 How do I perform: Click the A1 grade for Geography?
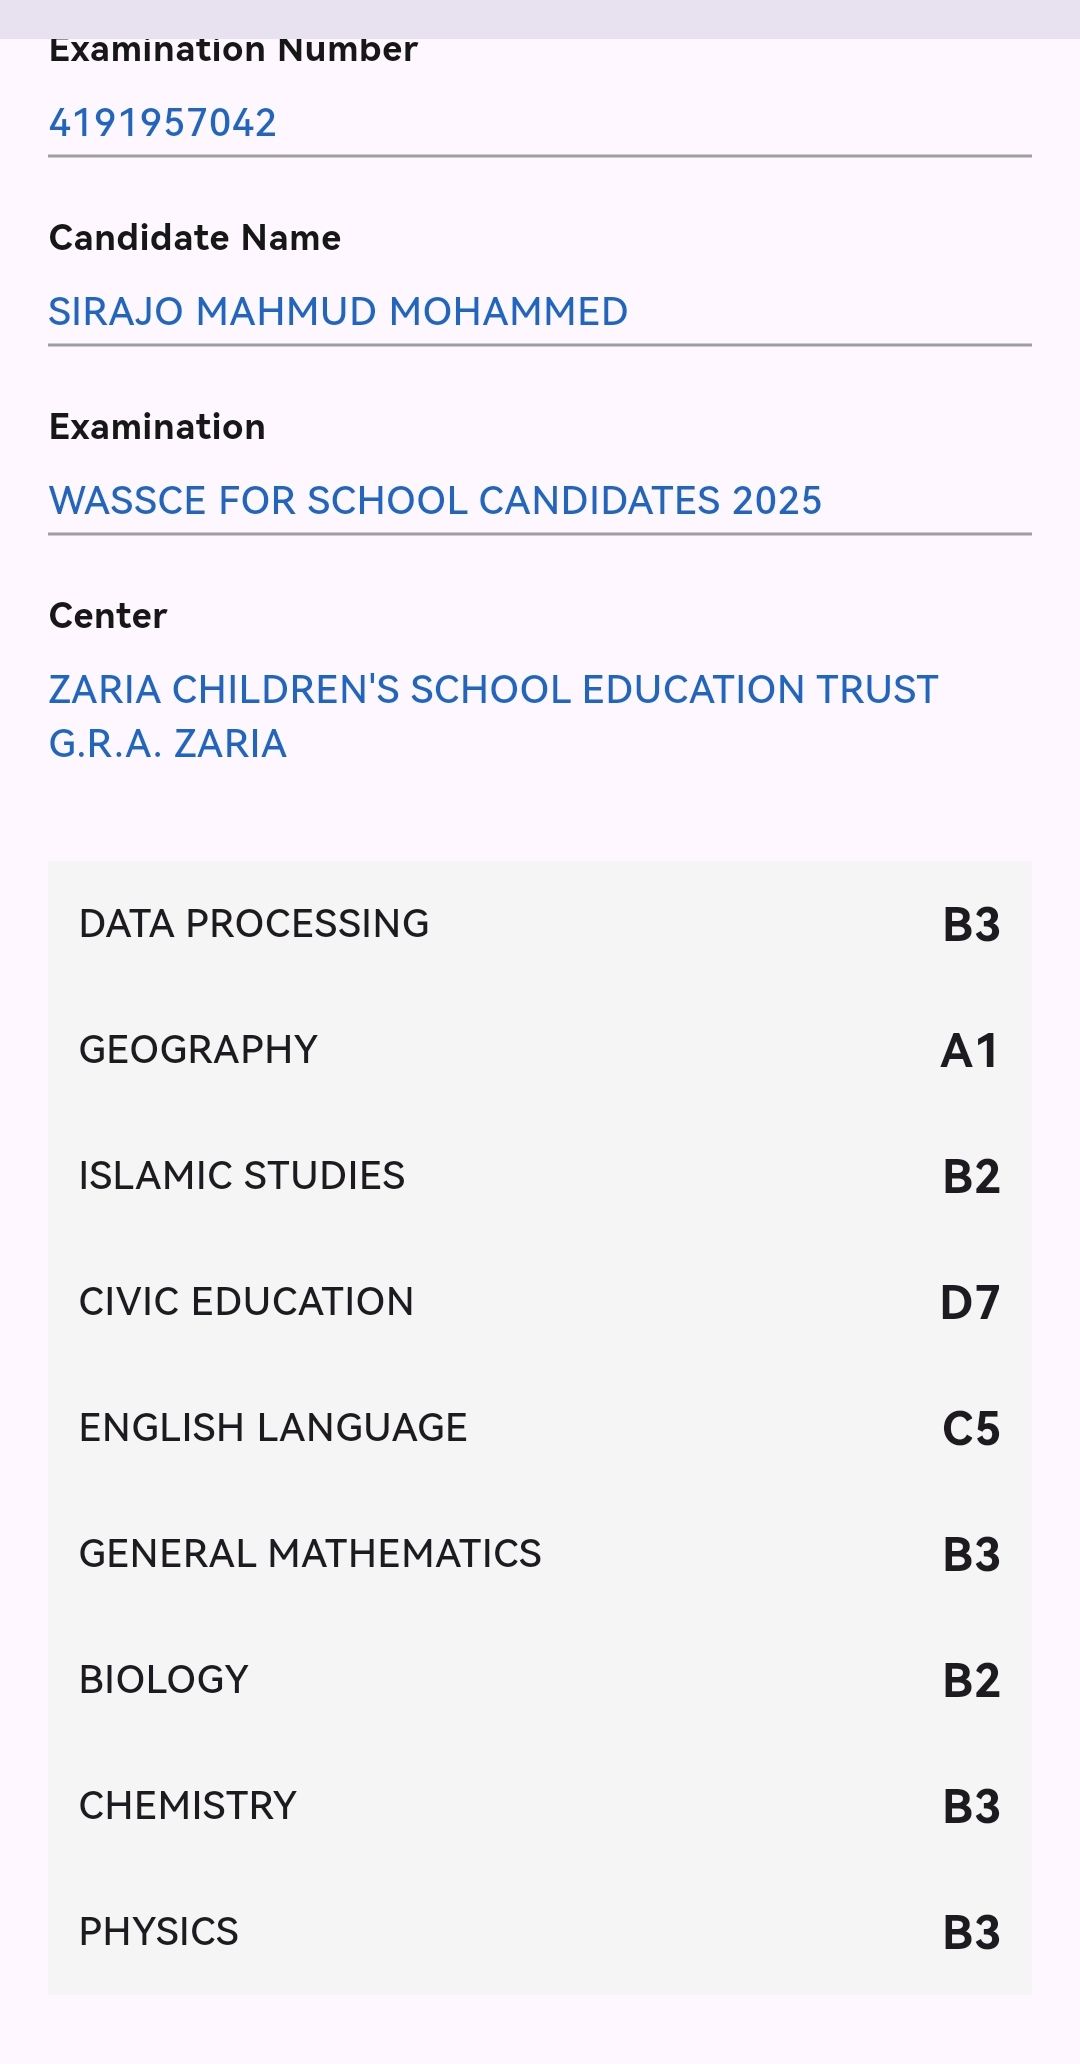pos(970,1051)
